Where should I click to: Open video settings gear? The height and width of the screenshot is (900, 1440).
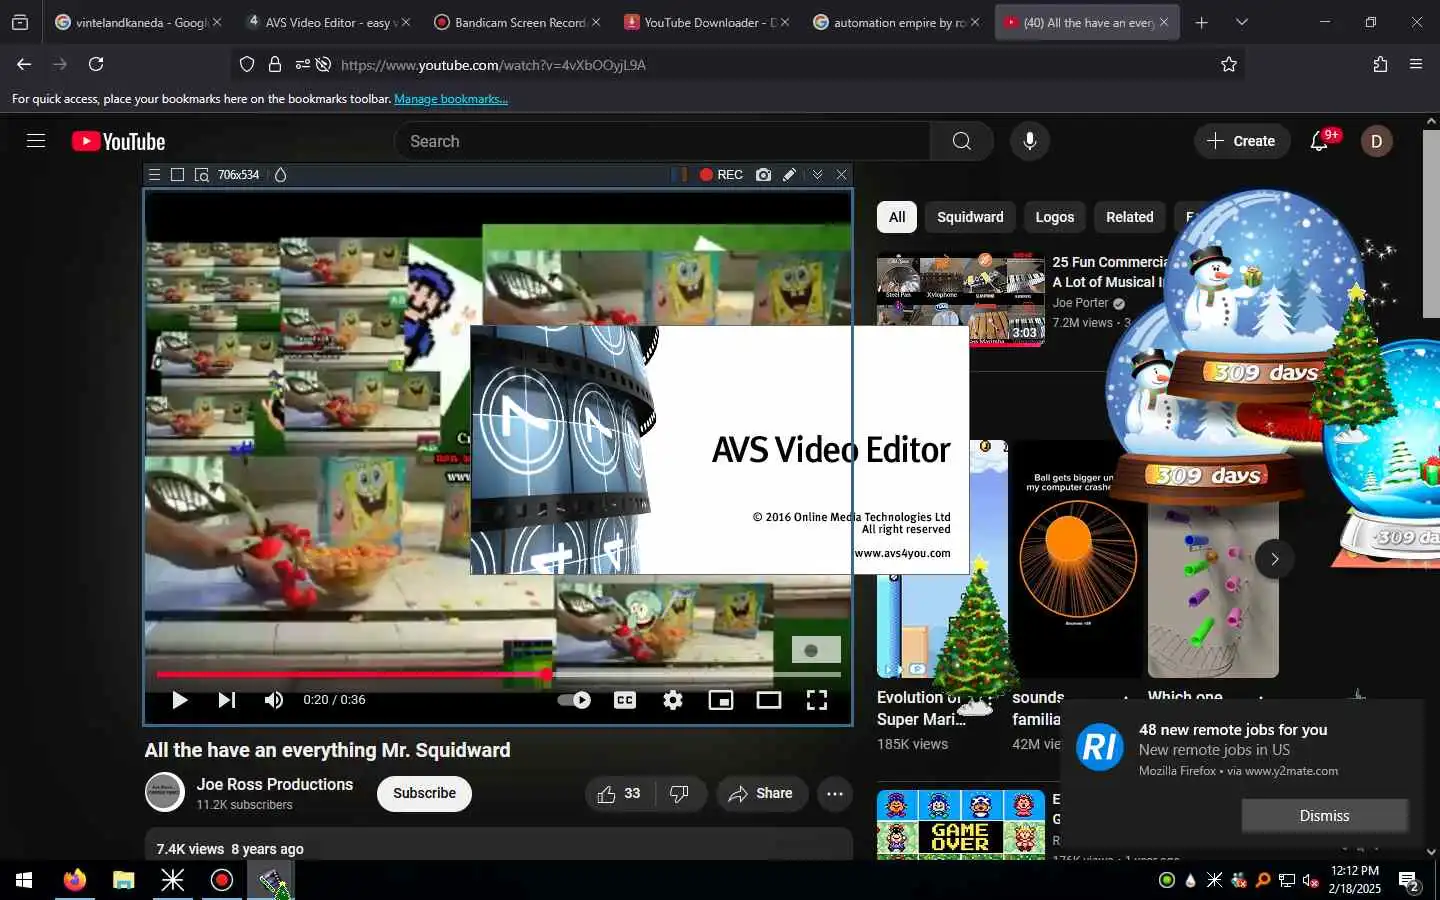673,700
